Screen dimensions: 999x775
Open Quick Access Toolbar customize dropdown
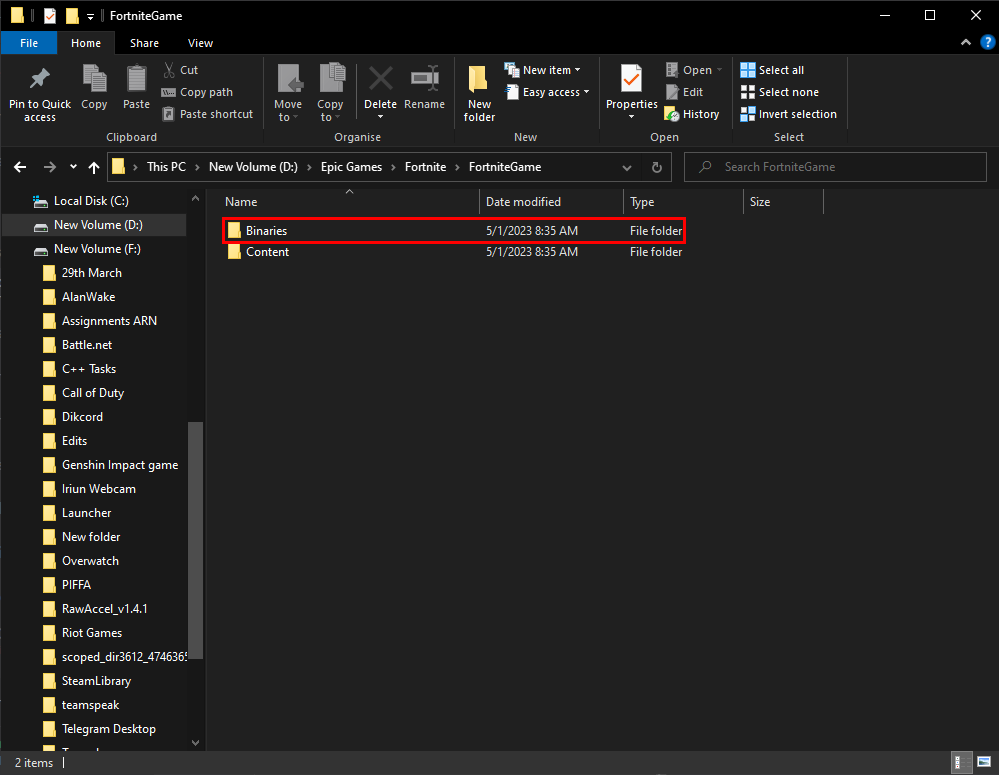(90, 16)
